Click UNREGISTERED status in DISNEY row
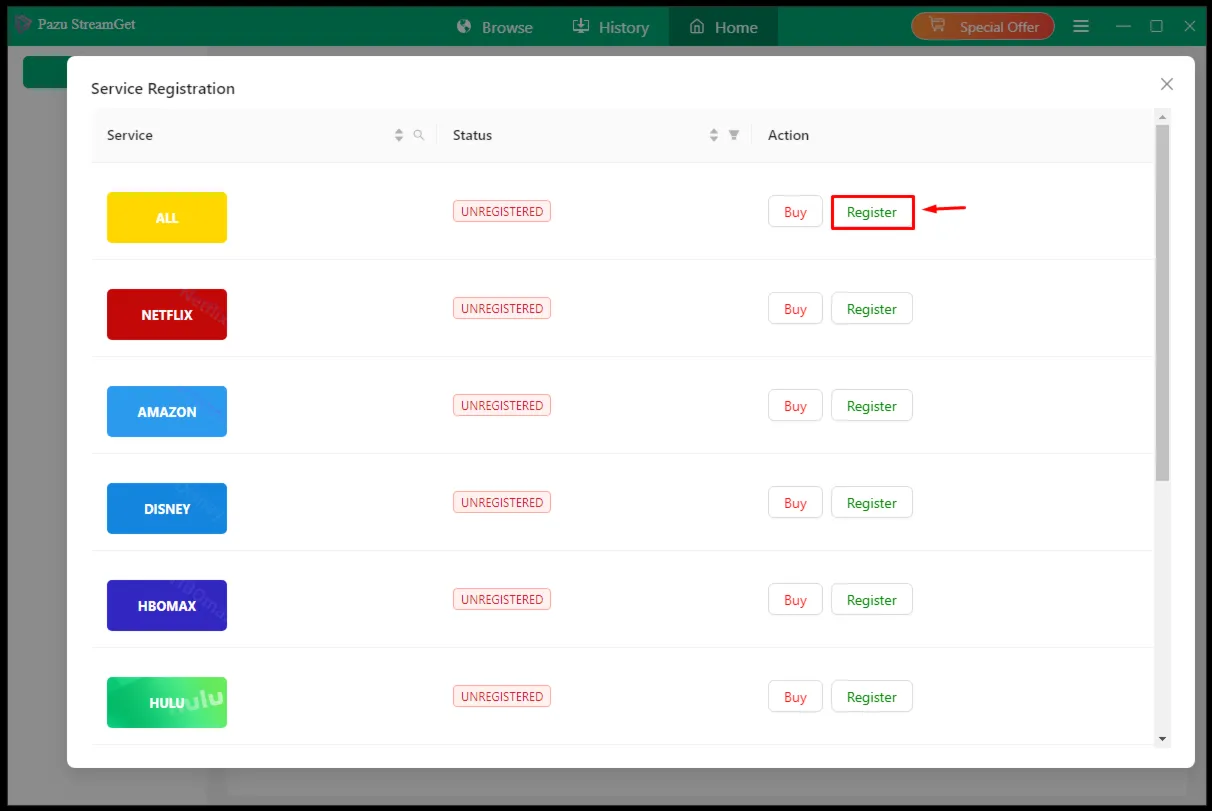1212x811 pixels. [x=502, y=502]
